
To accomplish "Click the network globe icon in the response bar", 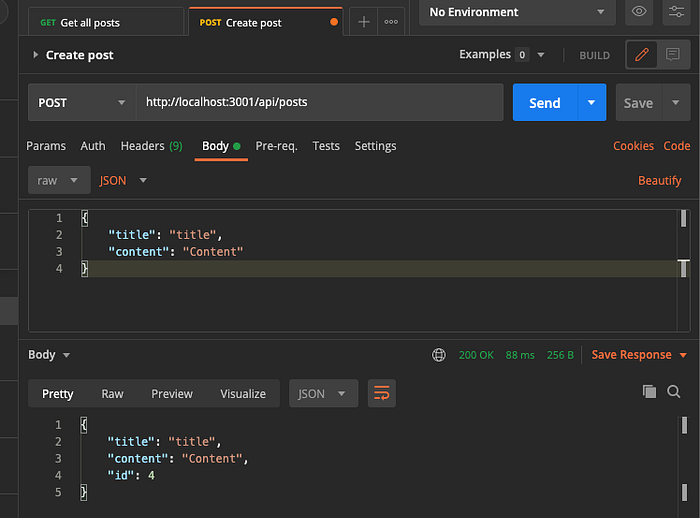I will [438, 355].
